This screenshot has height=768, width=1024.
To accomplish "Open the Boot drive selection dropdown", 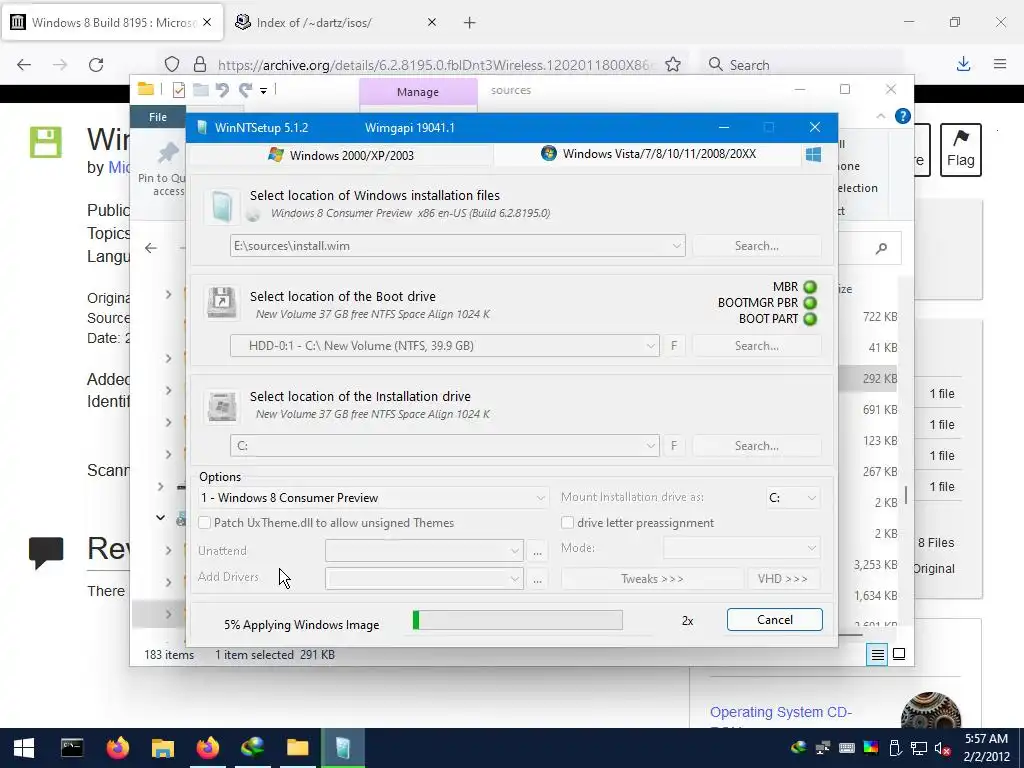I will [x=650, y=346].
